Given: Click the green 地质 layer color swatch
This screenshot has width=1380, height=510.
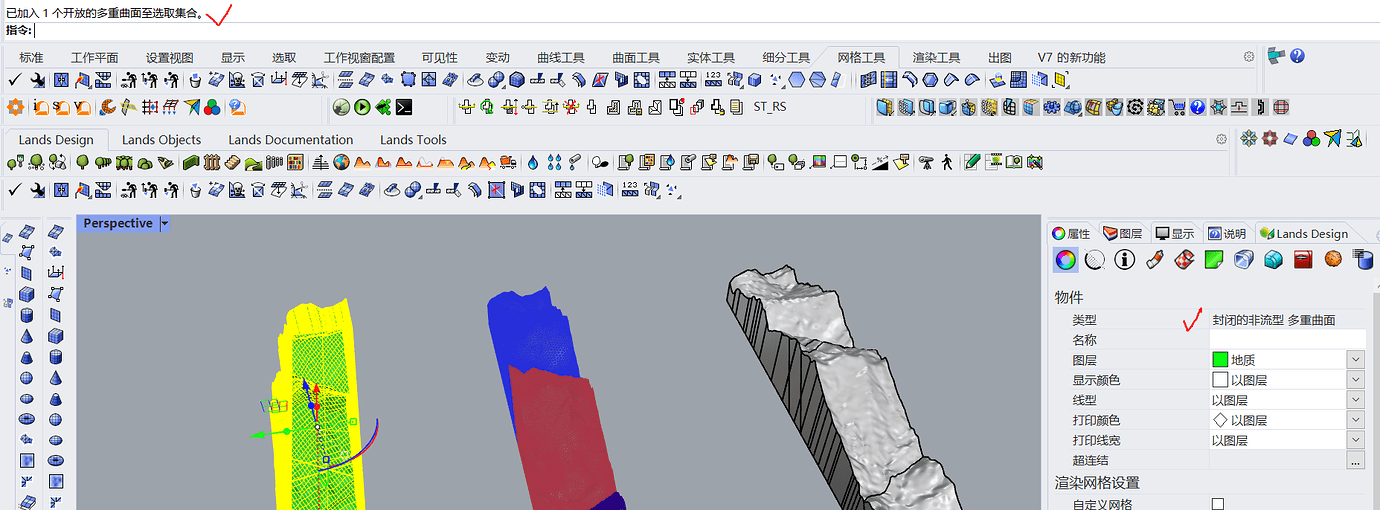Looking at the screenshot, I should tap(1219, 360).
